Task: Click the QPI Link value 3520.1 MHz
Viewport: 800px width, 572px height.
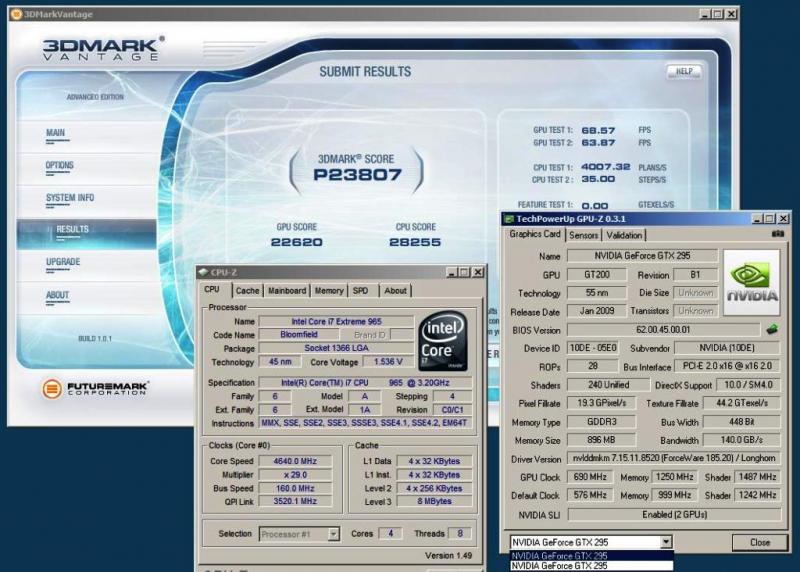Action: 295,501
